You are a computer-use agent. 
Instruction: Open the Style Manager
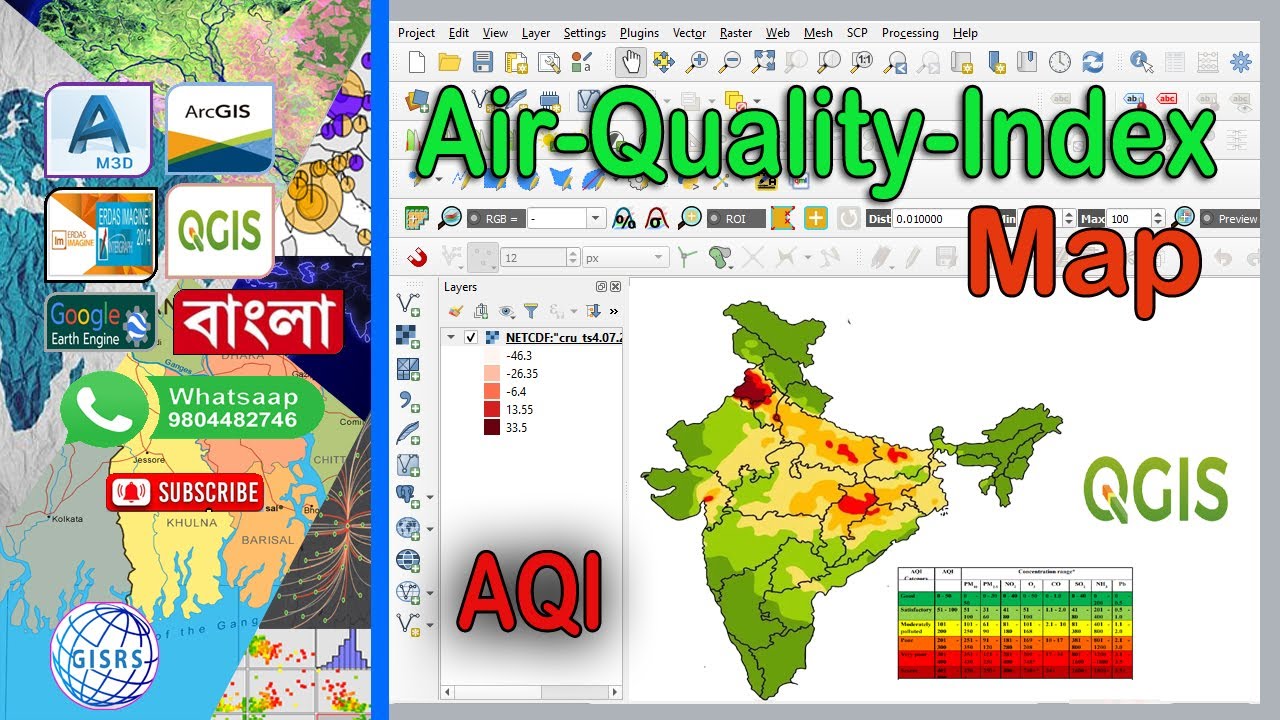[x=581, y=62]
